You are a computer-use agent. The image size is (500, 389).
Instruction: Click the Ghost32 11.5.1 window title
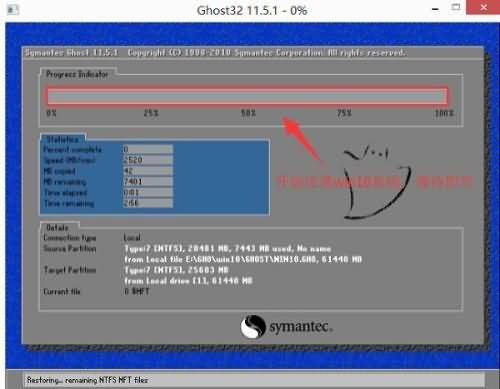(252, 11)
